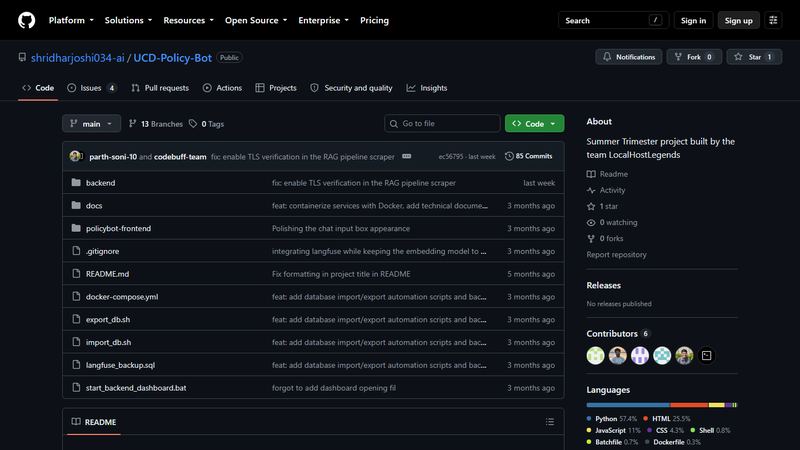
Task: Click the file icon beside docker-compose.yml
Action: pos(76,296)
